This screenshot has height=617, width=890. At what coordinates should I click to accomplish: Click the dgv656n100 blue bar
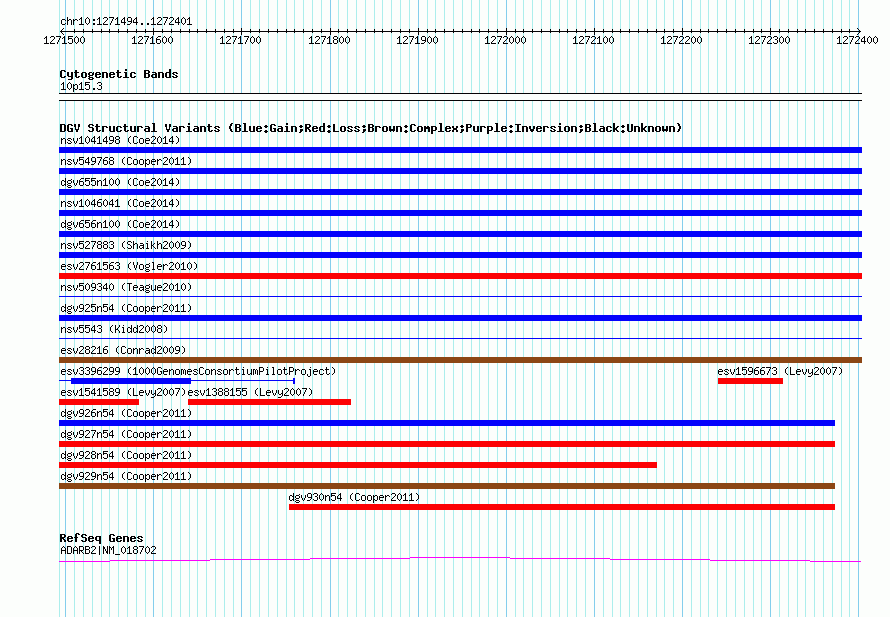coord(460,234)
